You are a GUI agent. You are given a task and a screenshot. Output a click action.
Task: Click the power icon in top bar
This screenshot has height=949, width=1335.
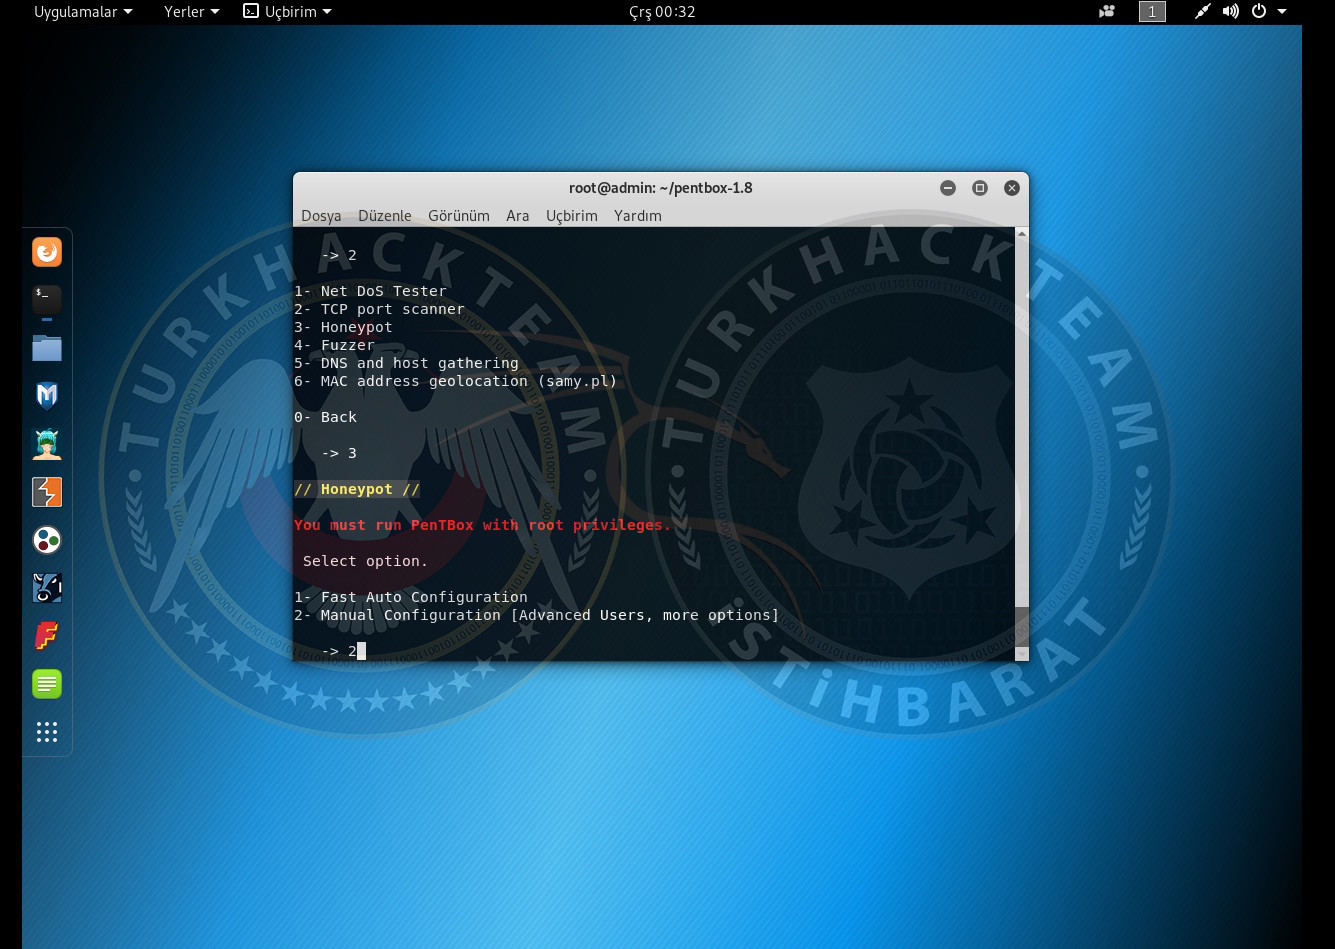point(1259,12)
